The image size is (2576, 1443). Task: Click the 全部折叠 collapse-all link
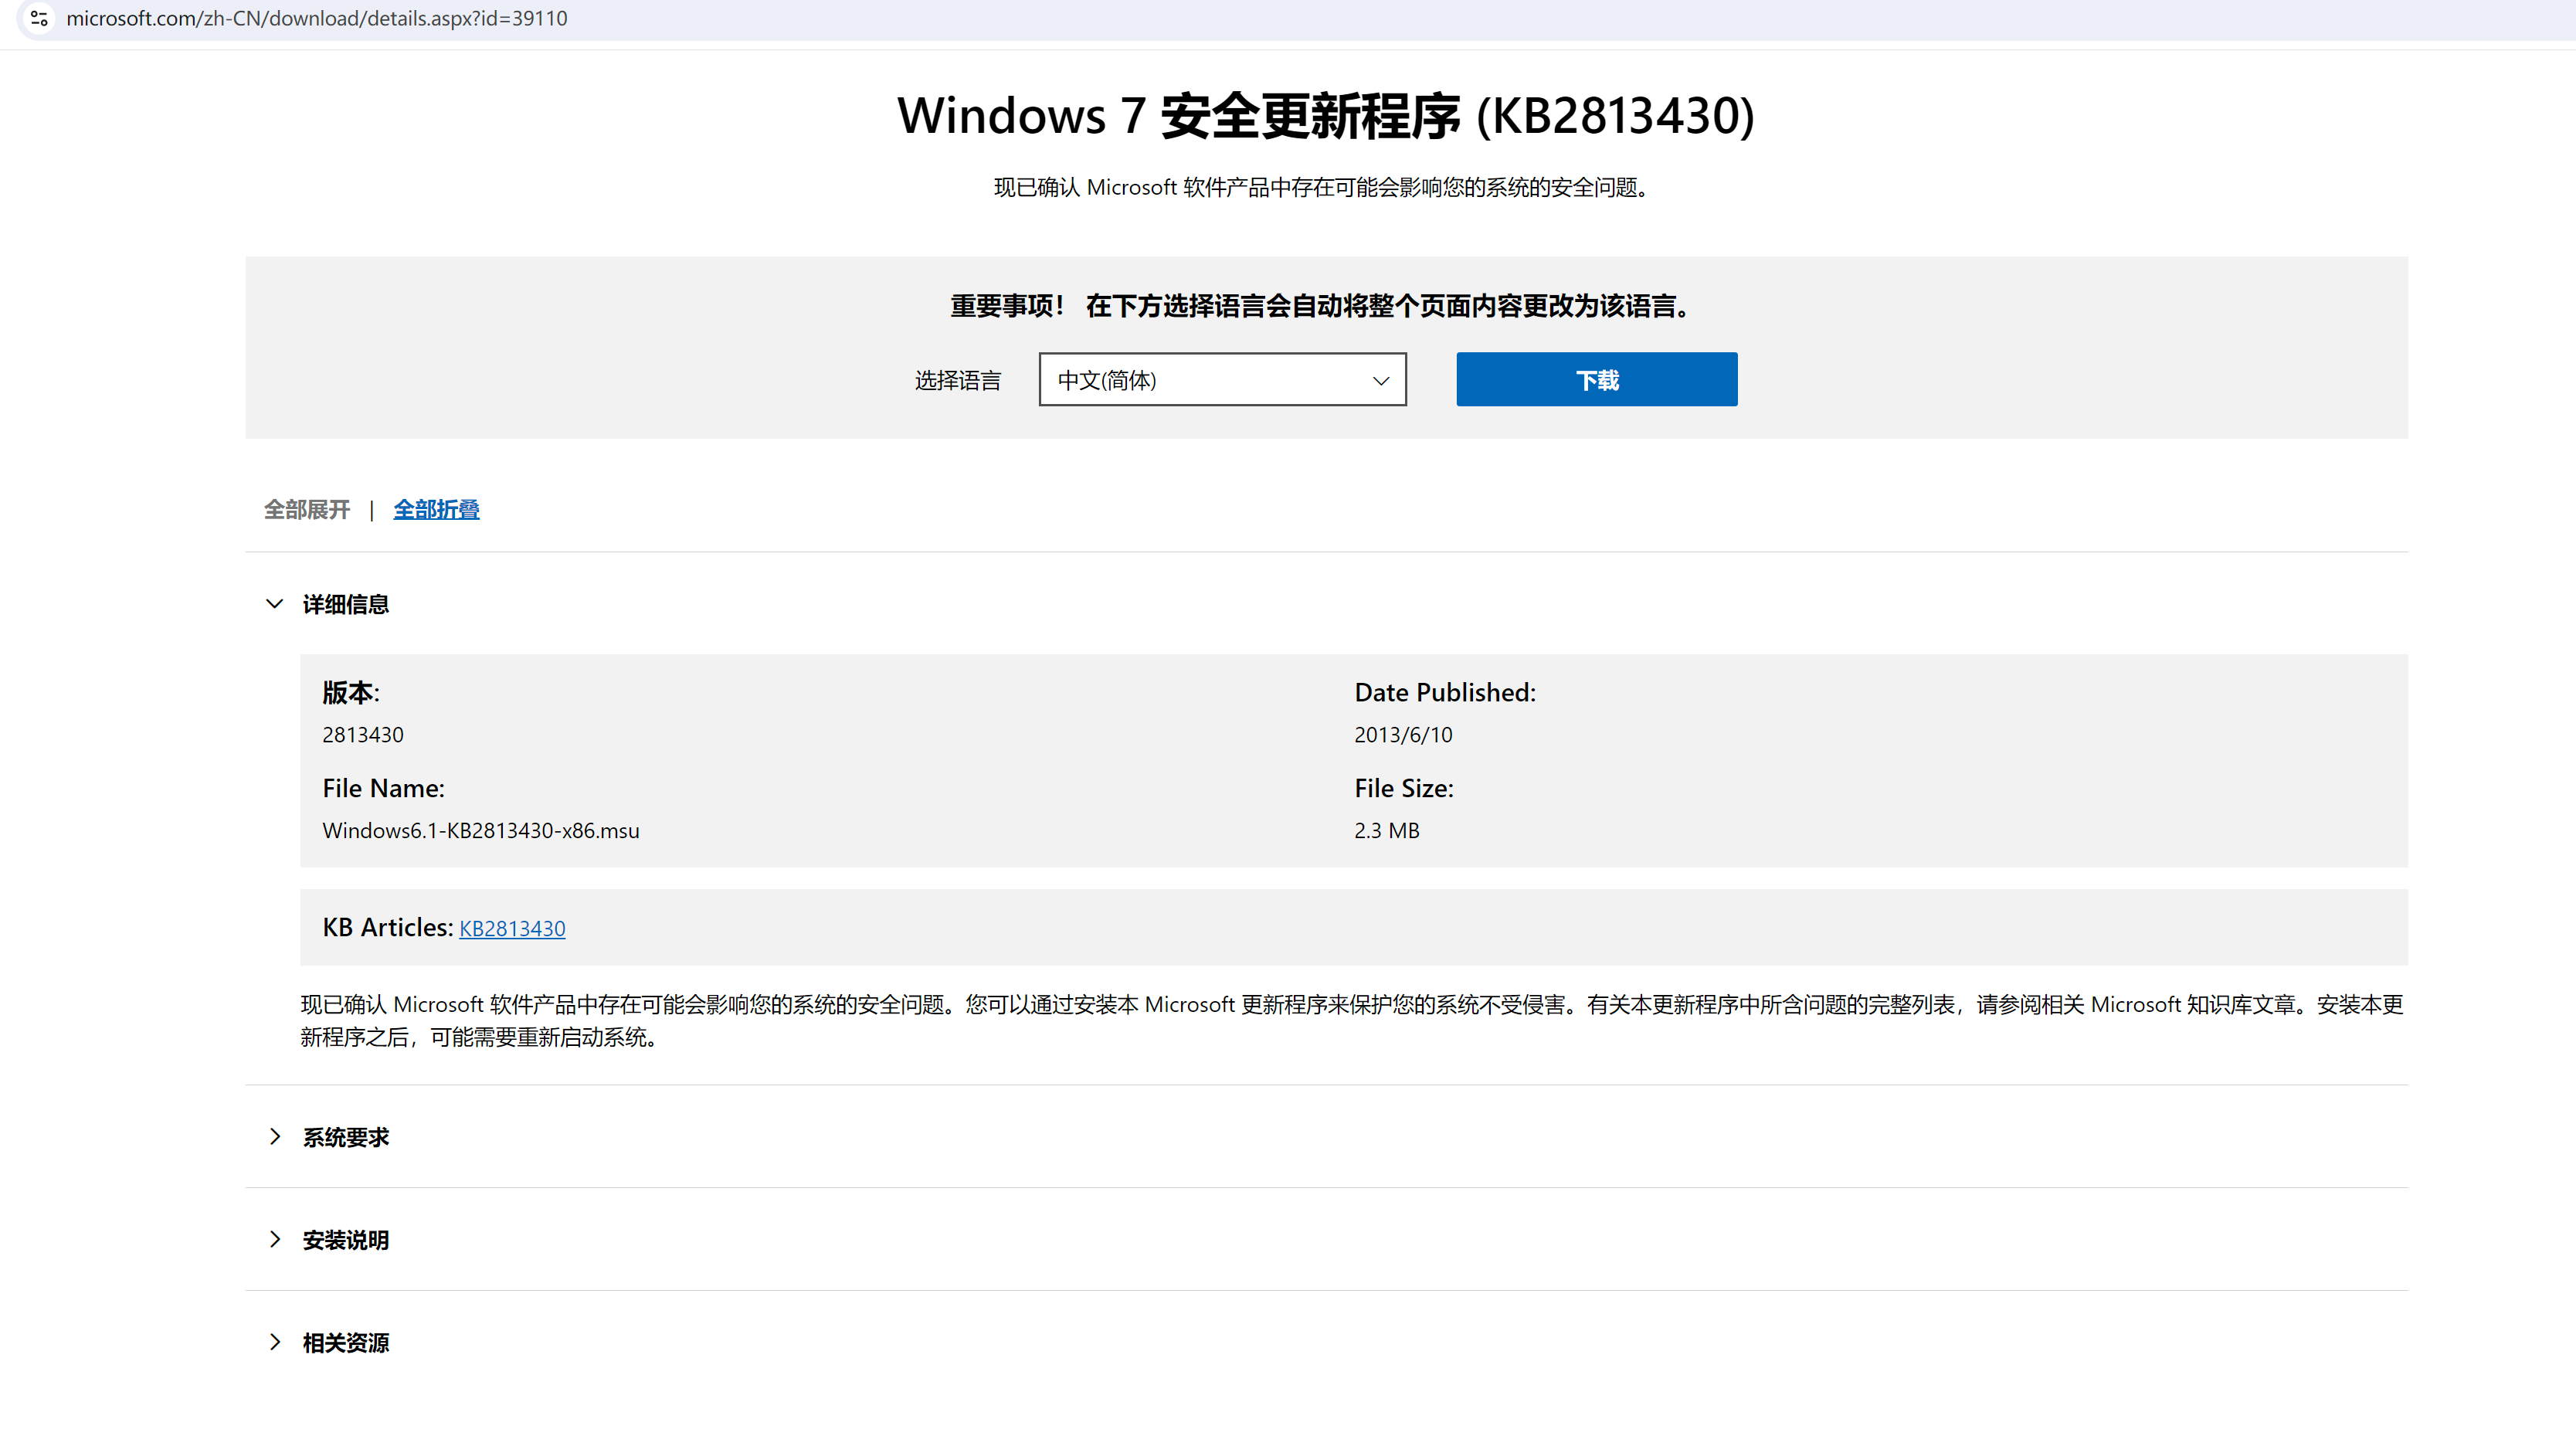(436, 509)
